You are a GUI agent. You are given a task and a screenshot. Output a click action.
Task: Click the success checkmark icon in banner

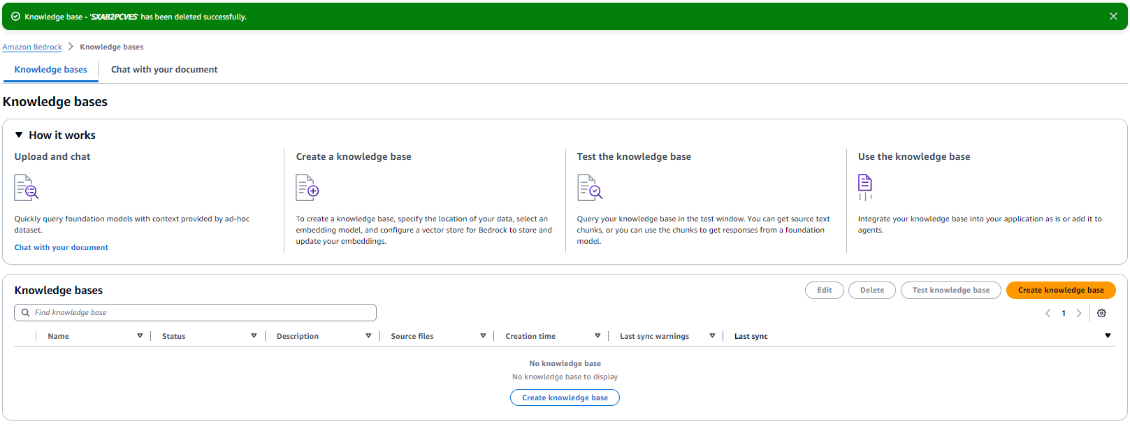(16, 16)
